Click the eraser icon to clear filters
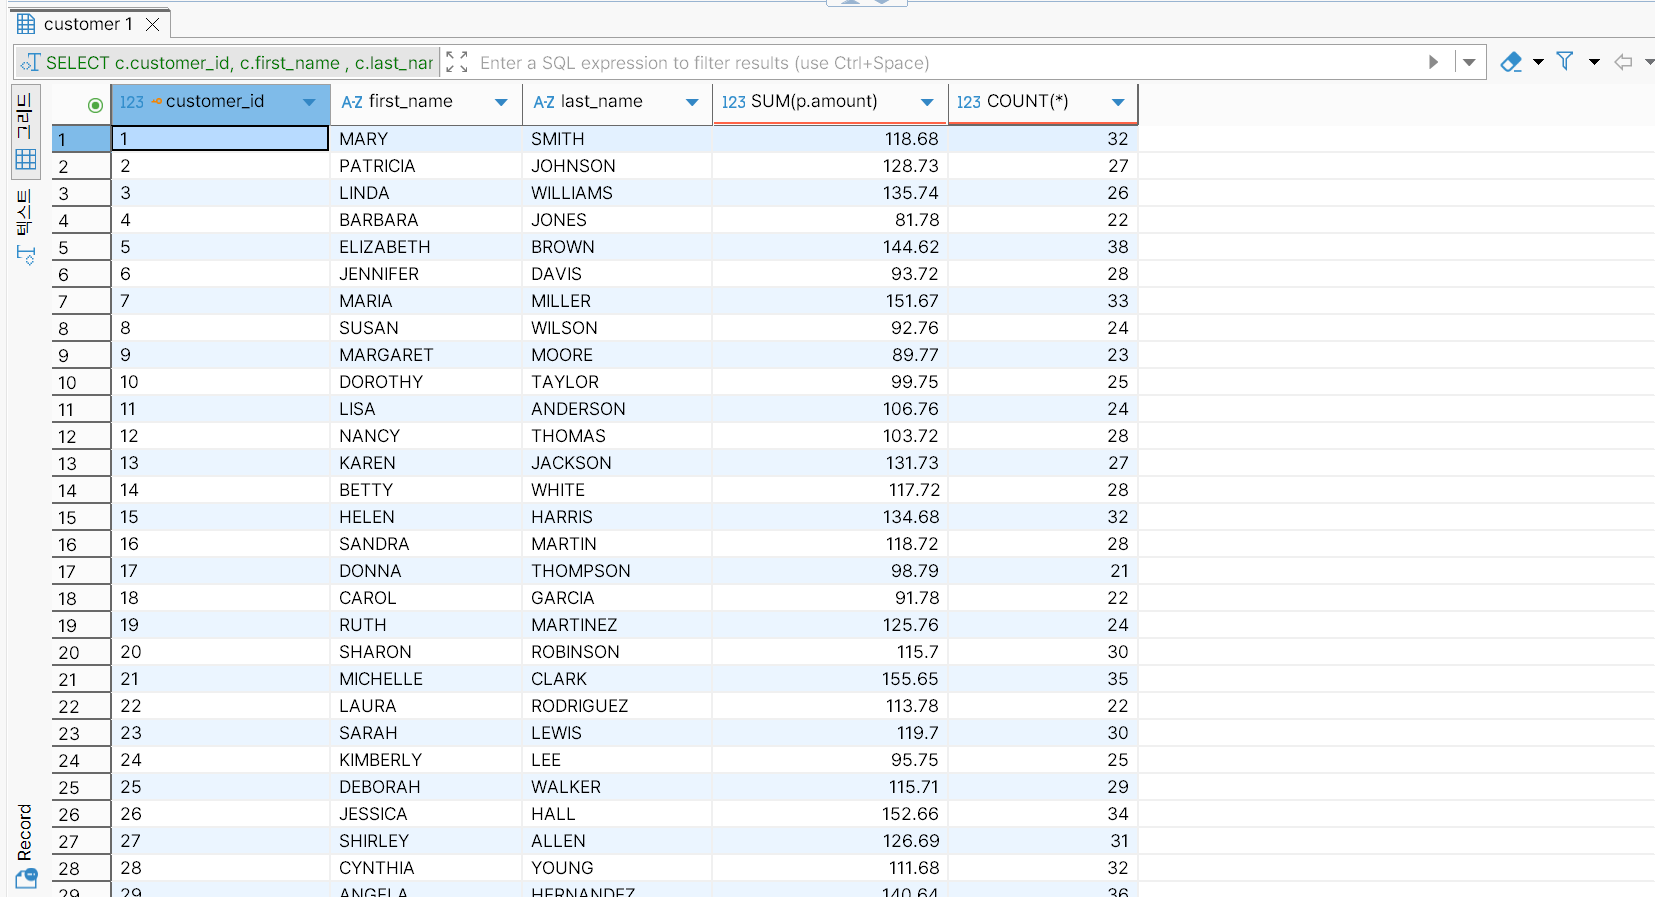 click(x=1511, y=62)
